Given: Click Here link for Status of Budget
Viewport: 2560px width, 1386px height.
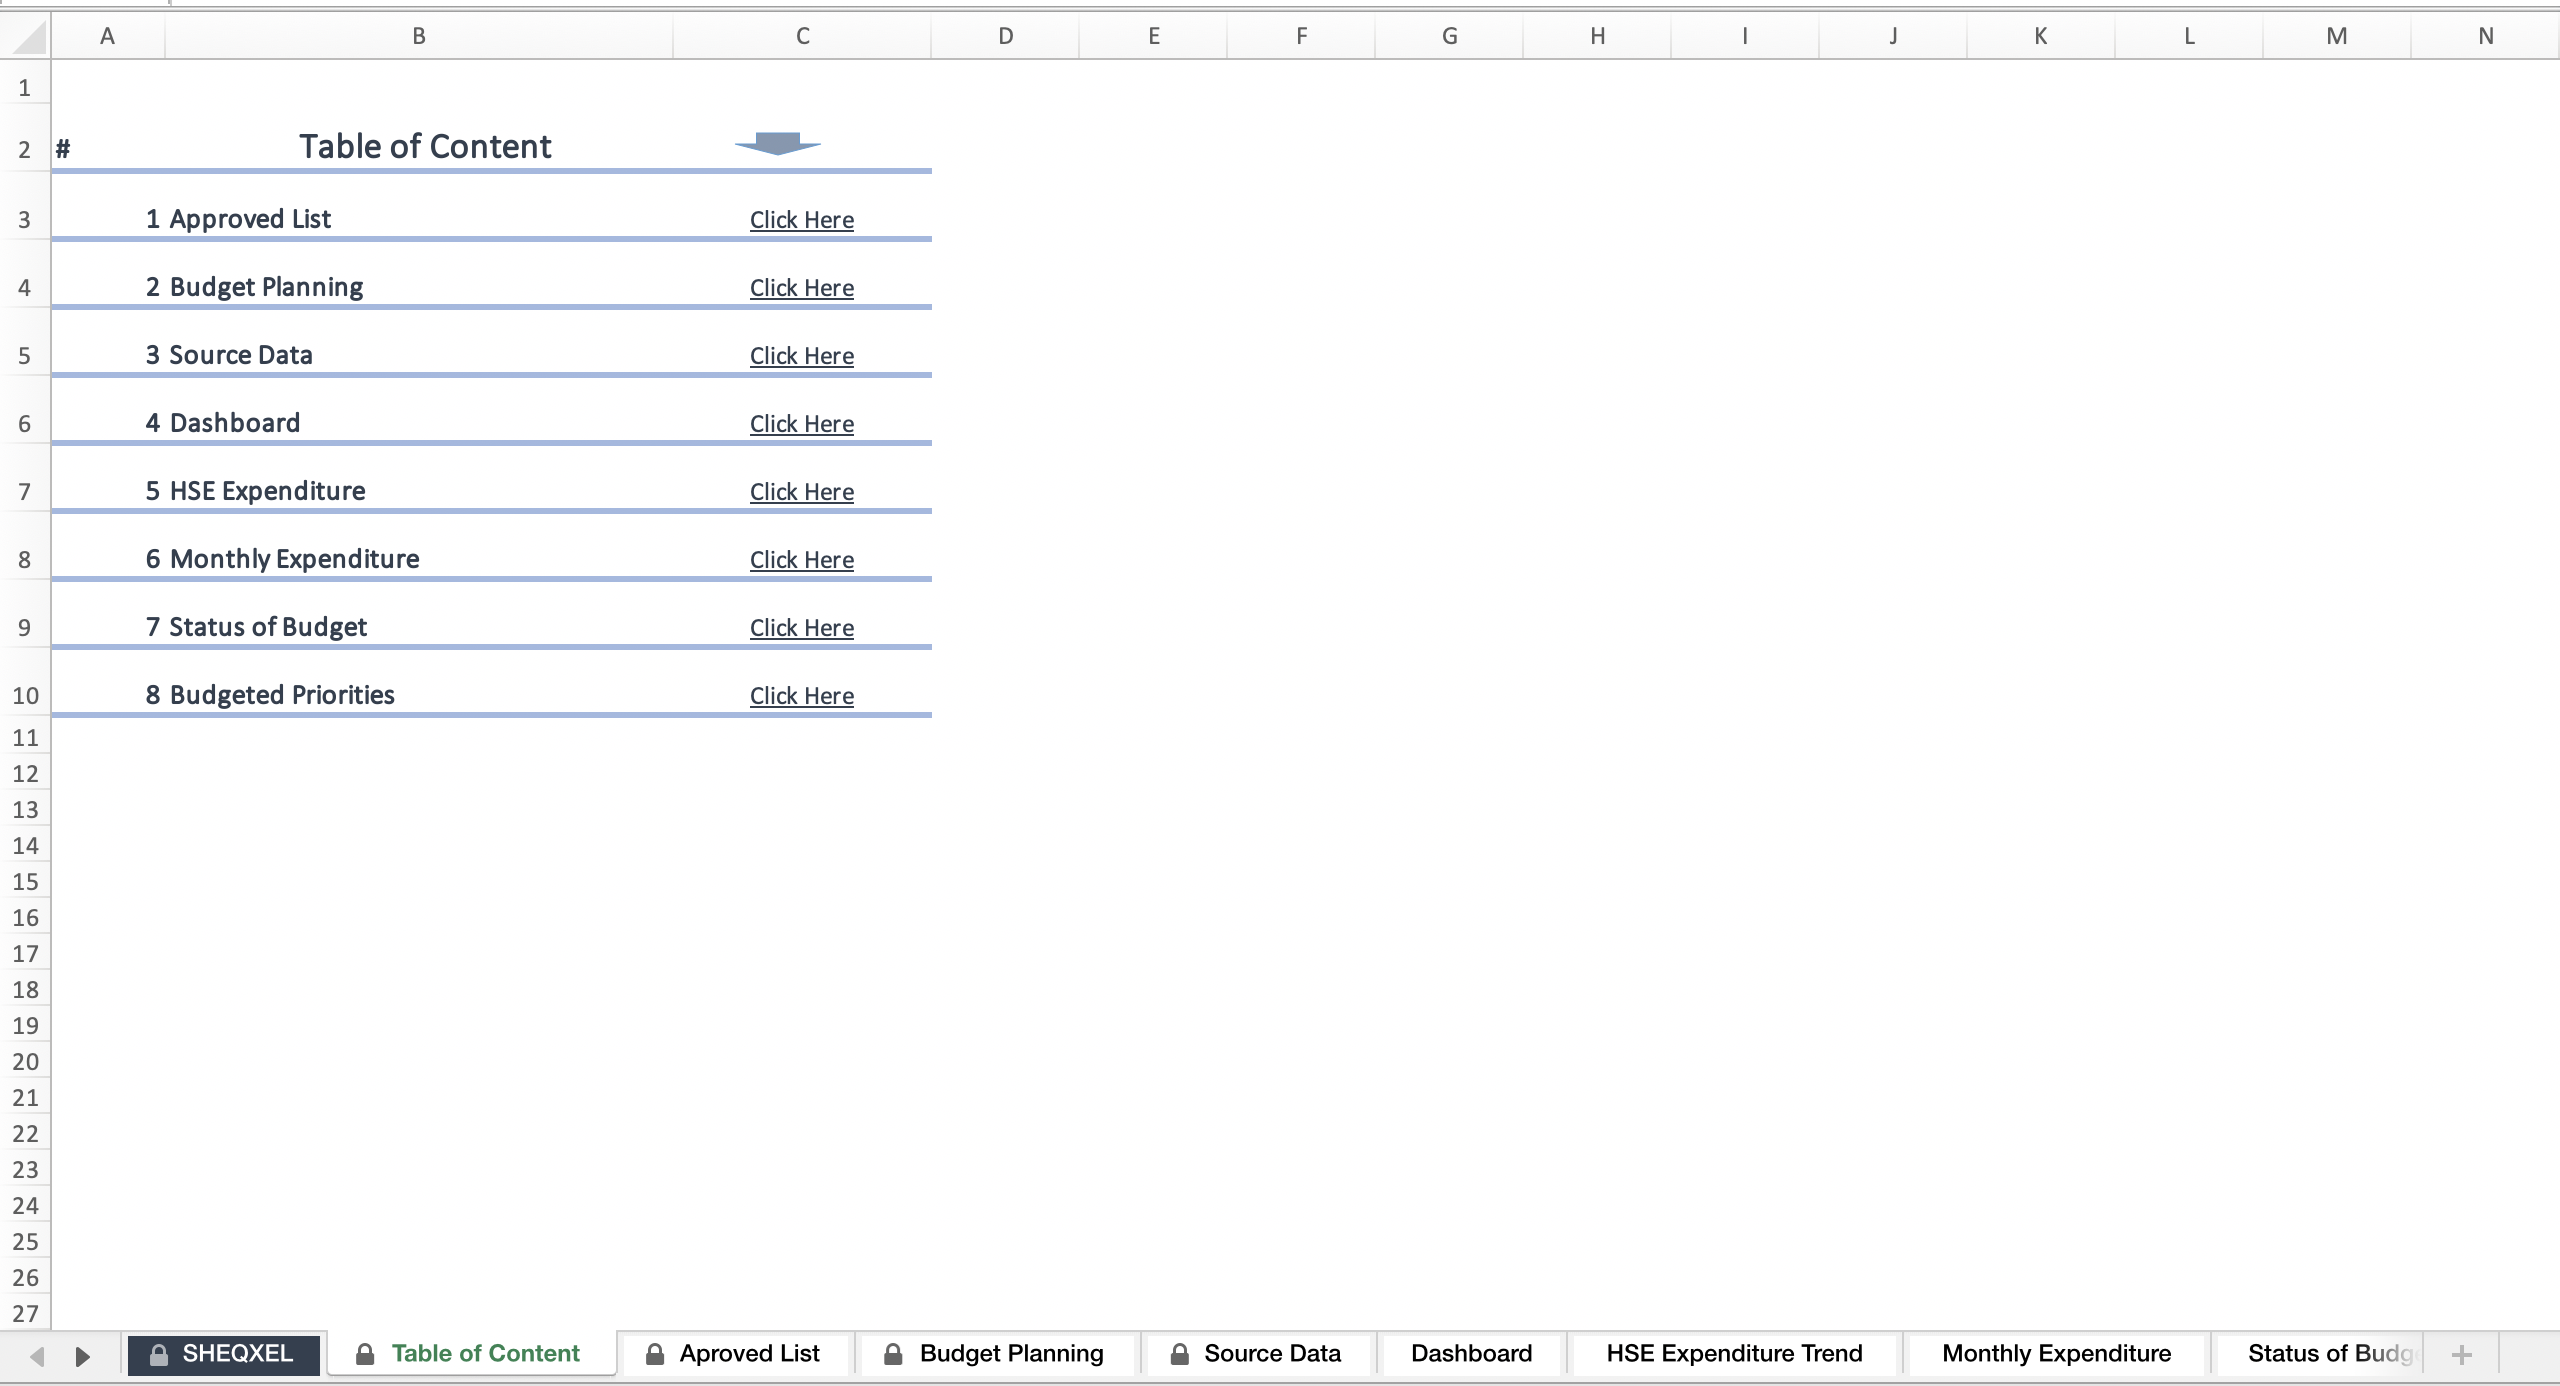Looking at the screenshot, I should coord(802,628).
